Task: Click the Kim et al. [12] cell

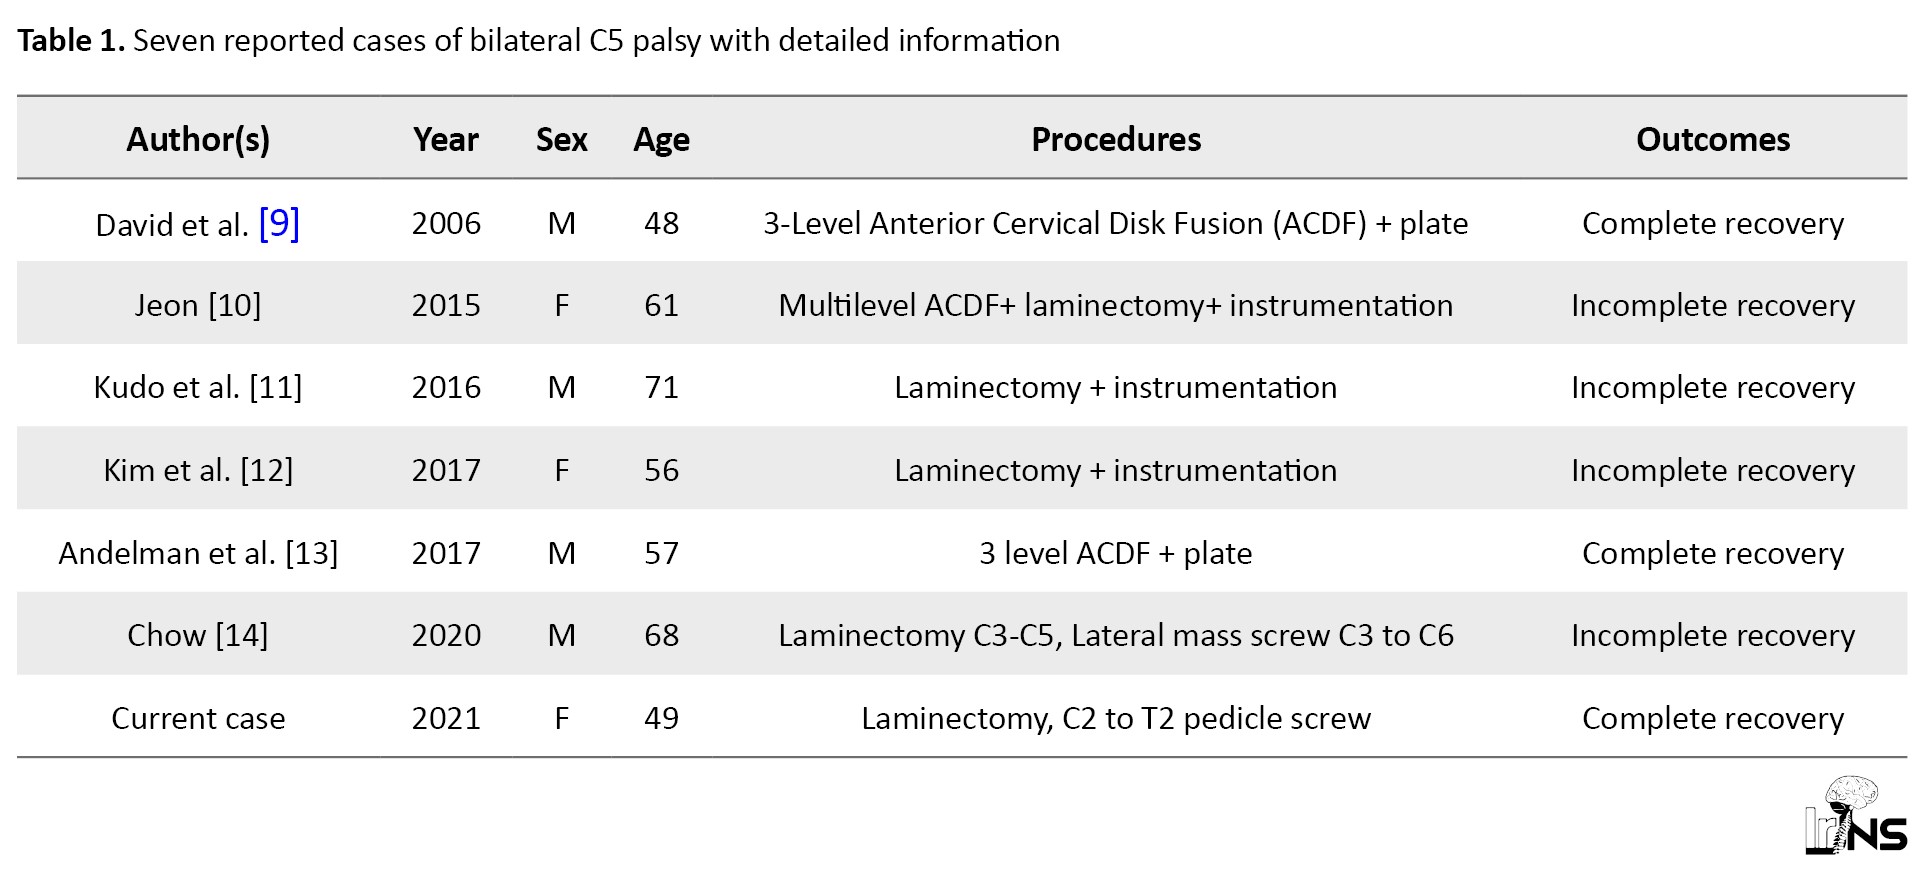Action: (198, 470)
